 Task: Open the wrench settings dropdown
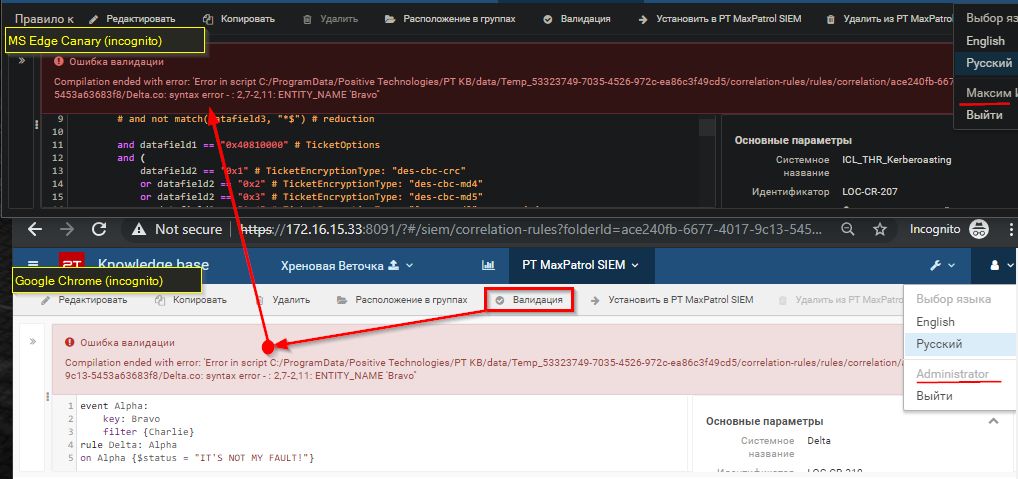coord(943,265)
